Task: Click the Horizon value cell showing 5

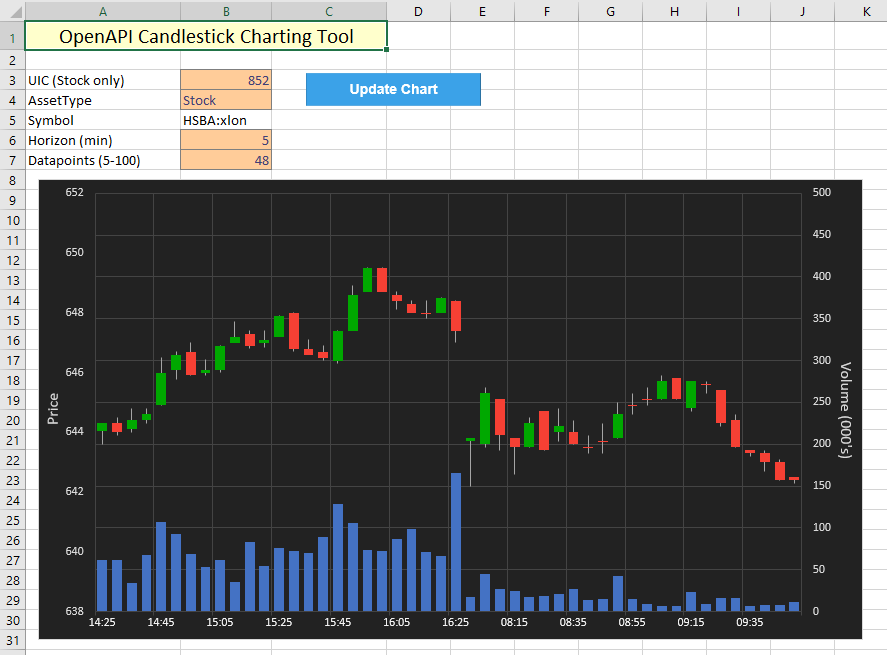Action: pos(226,140)
